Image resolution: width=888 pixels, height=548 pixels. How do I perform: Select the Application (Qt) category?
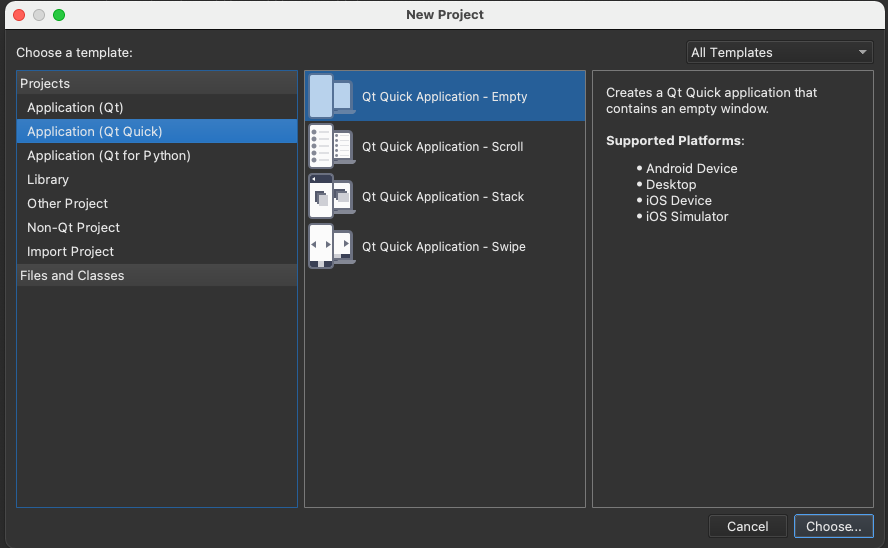click(75, 108)
